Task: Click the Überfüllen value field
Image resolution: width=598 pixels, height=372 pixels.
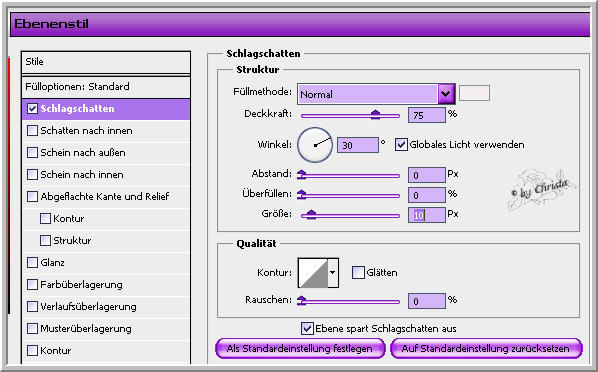Action: [x=427, y=195]
